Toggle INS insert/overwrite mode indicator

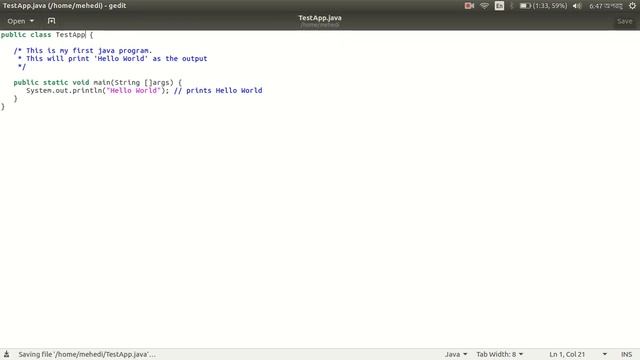click(x=627, y=354)
